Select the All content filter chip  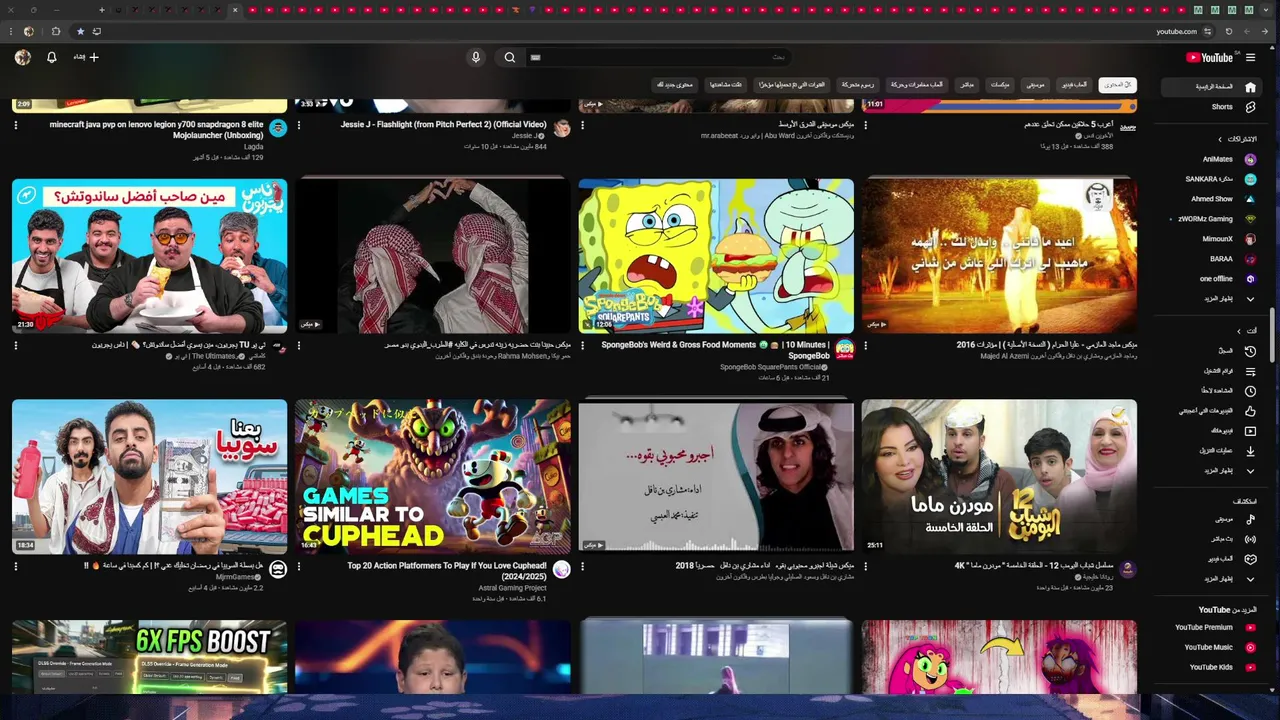(1117, 85)
